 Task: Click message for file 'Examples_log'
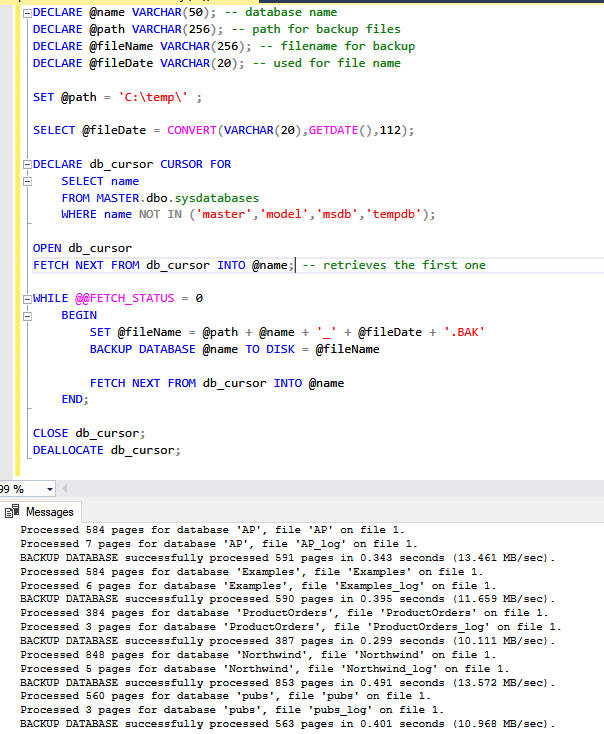(258, 586)
